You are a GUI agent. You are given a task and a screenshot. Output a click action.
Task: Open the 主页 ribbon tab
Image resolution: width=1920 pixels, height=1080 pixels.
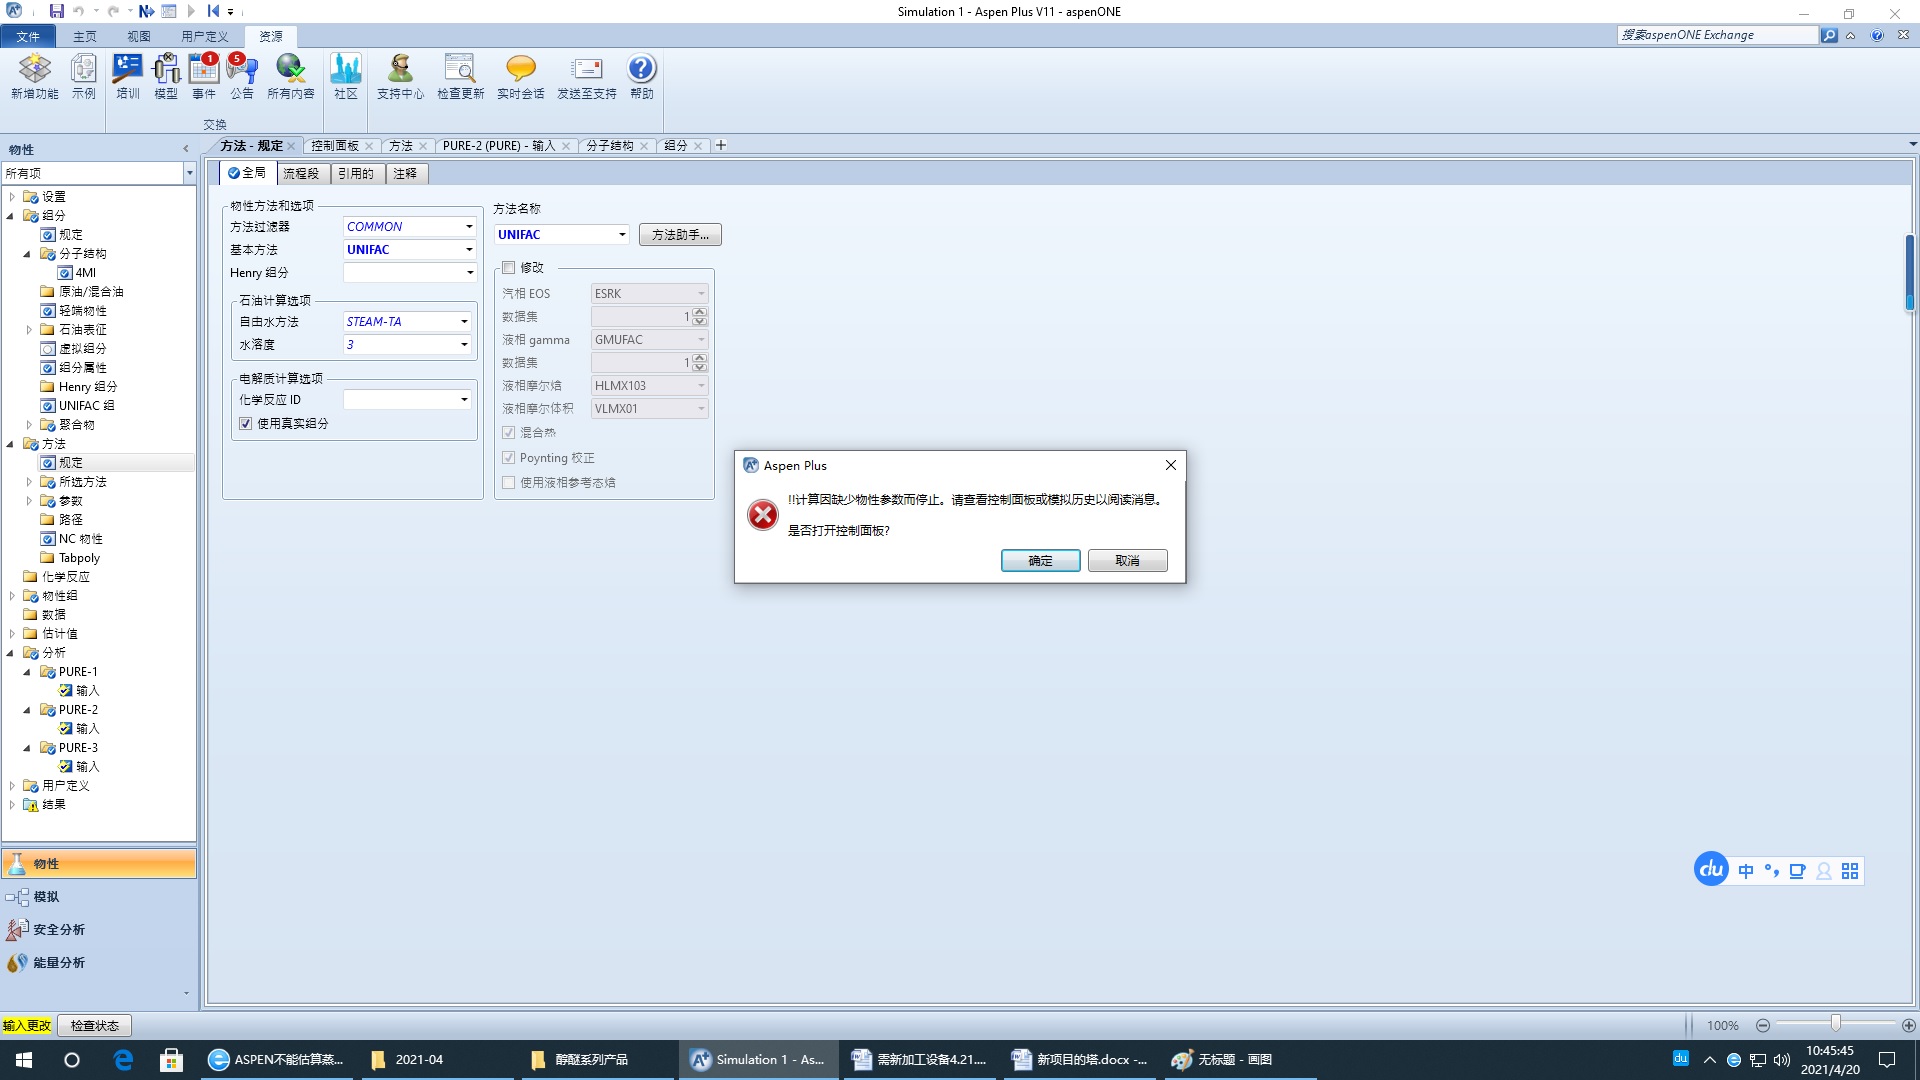pyautogui.click(x=84, y=36)
